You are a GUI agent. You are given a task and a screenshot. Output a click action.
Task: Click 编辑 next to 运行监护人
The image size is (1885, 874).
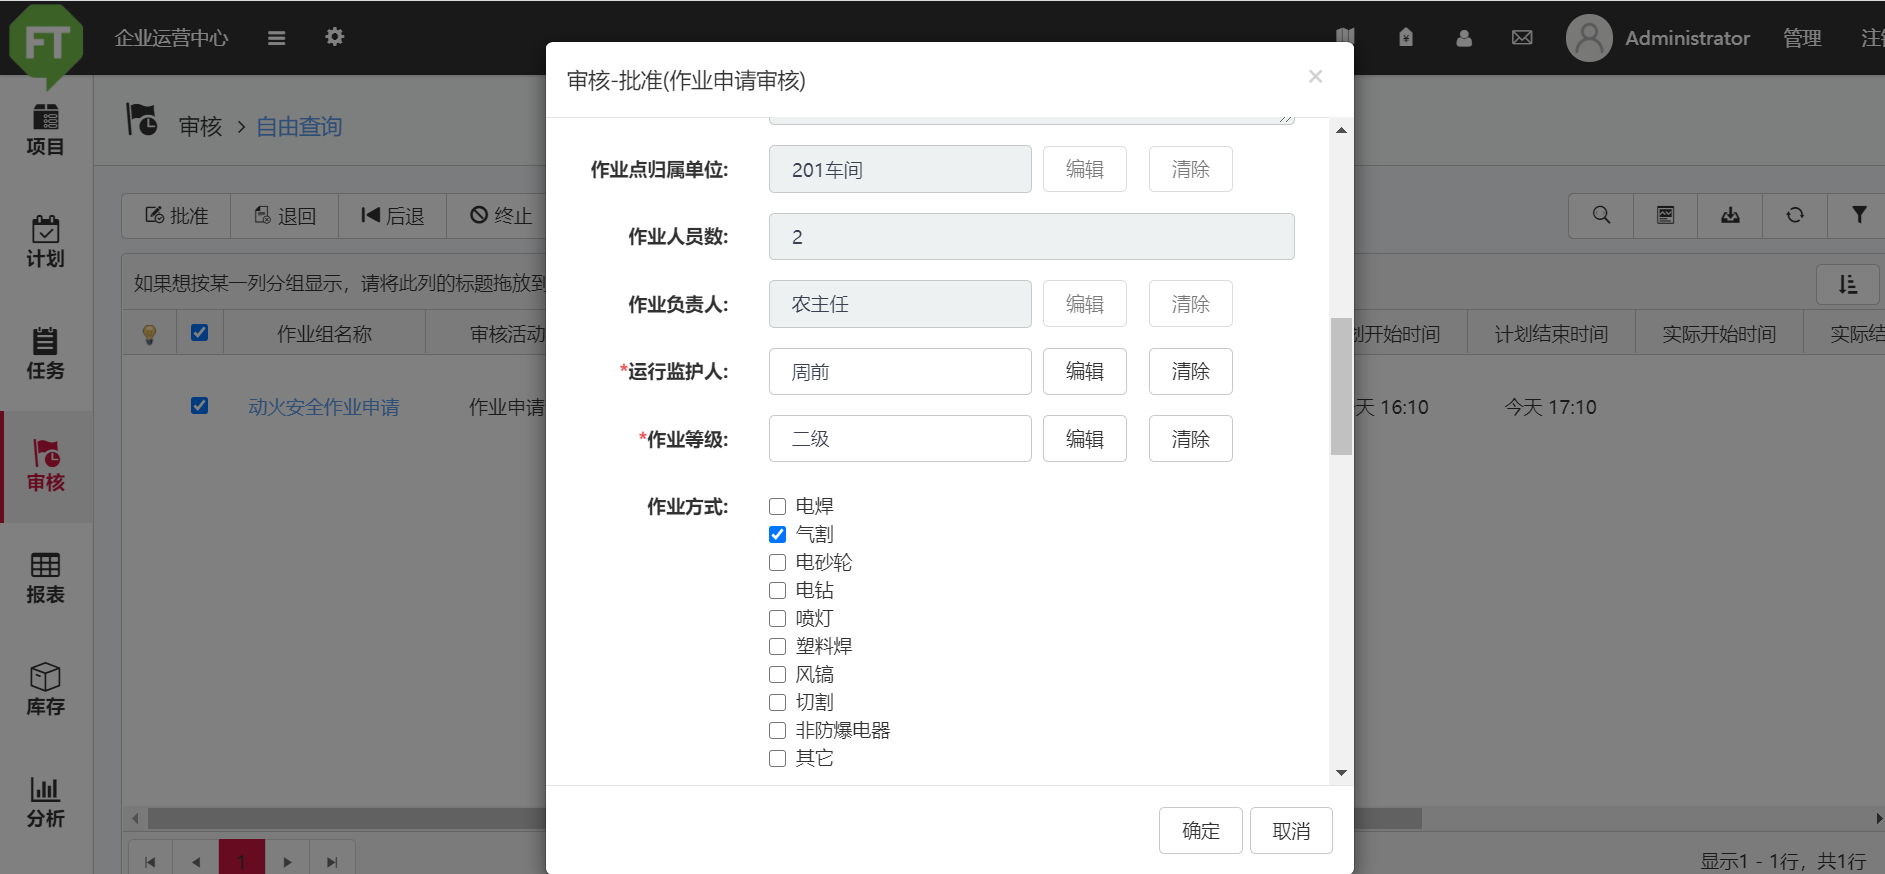pos(1084,371)
